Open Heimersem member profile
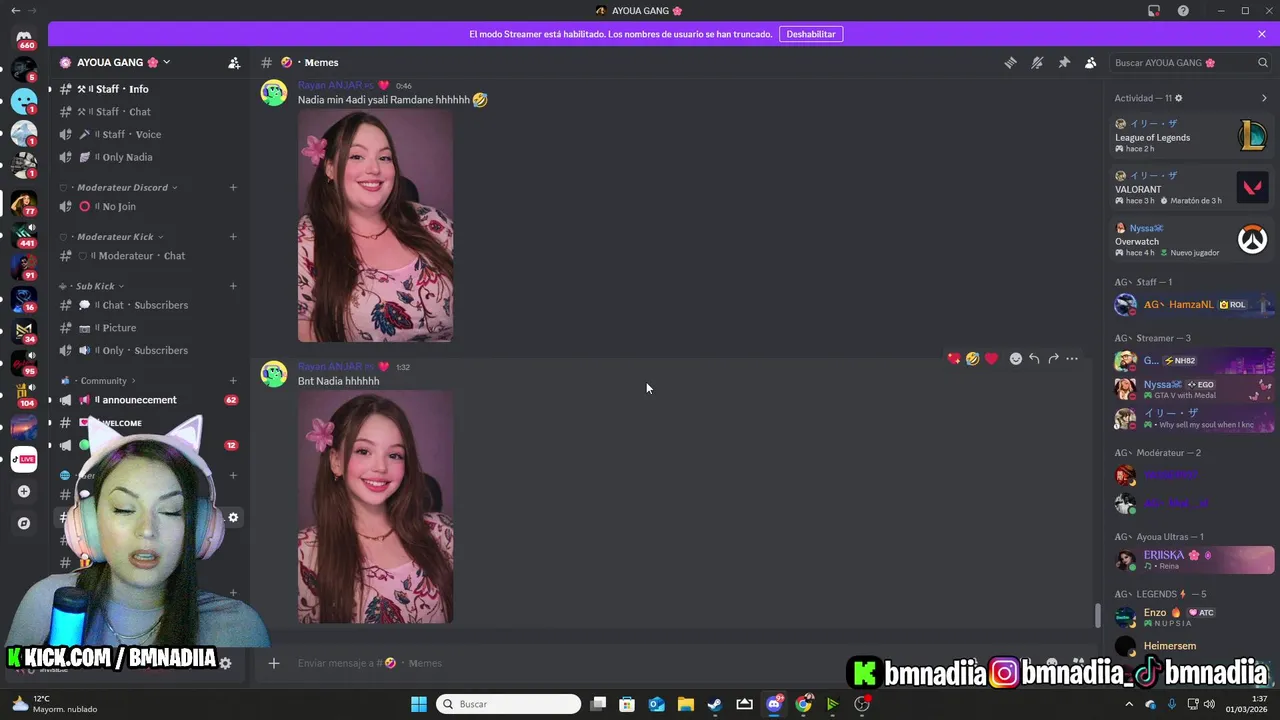 click(x=1194, y=646)
